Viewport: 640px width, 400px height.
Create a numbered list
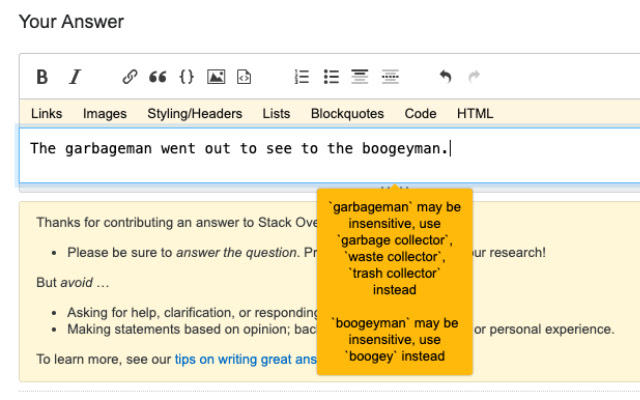(x=302, y=77)
